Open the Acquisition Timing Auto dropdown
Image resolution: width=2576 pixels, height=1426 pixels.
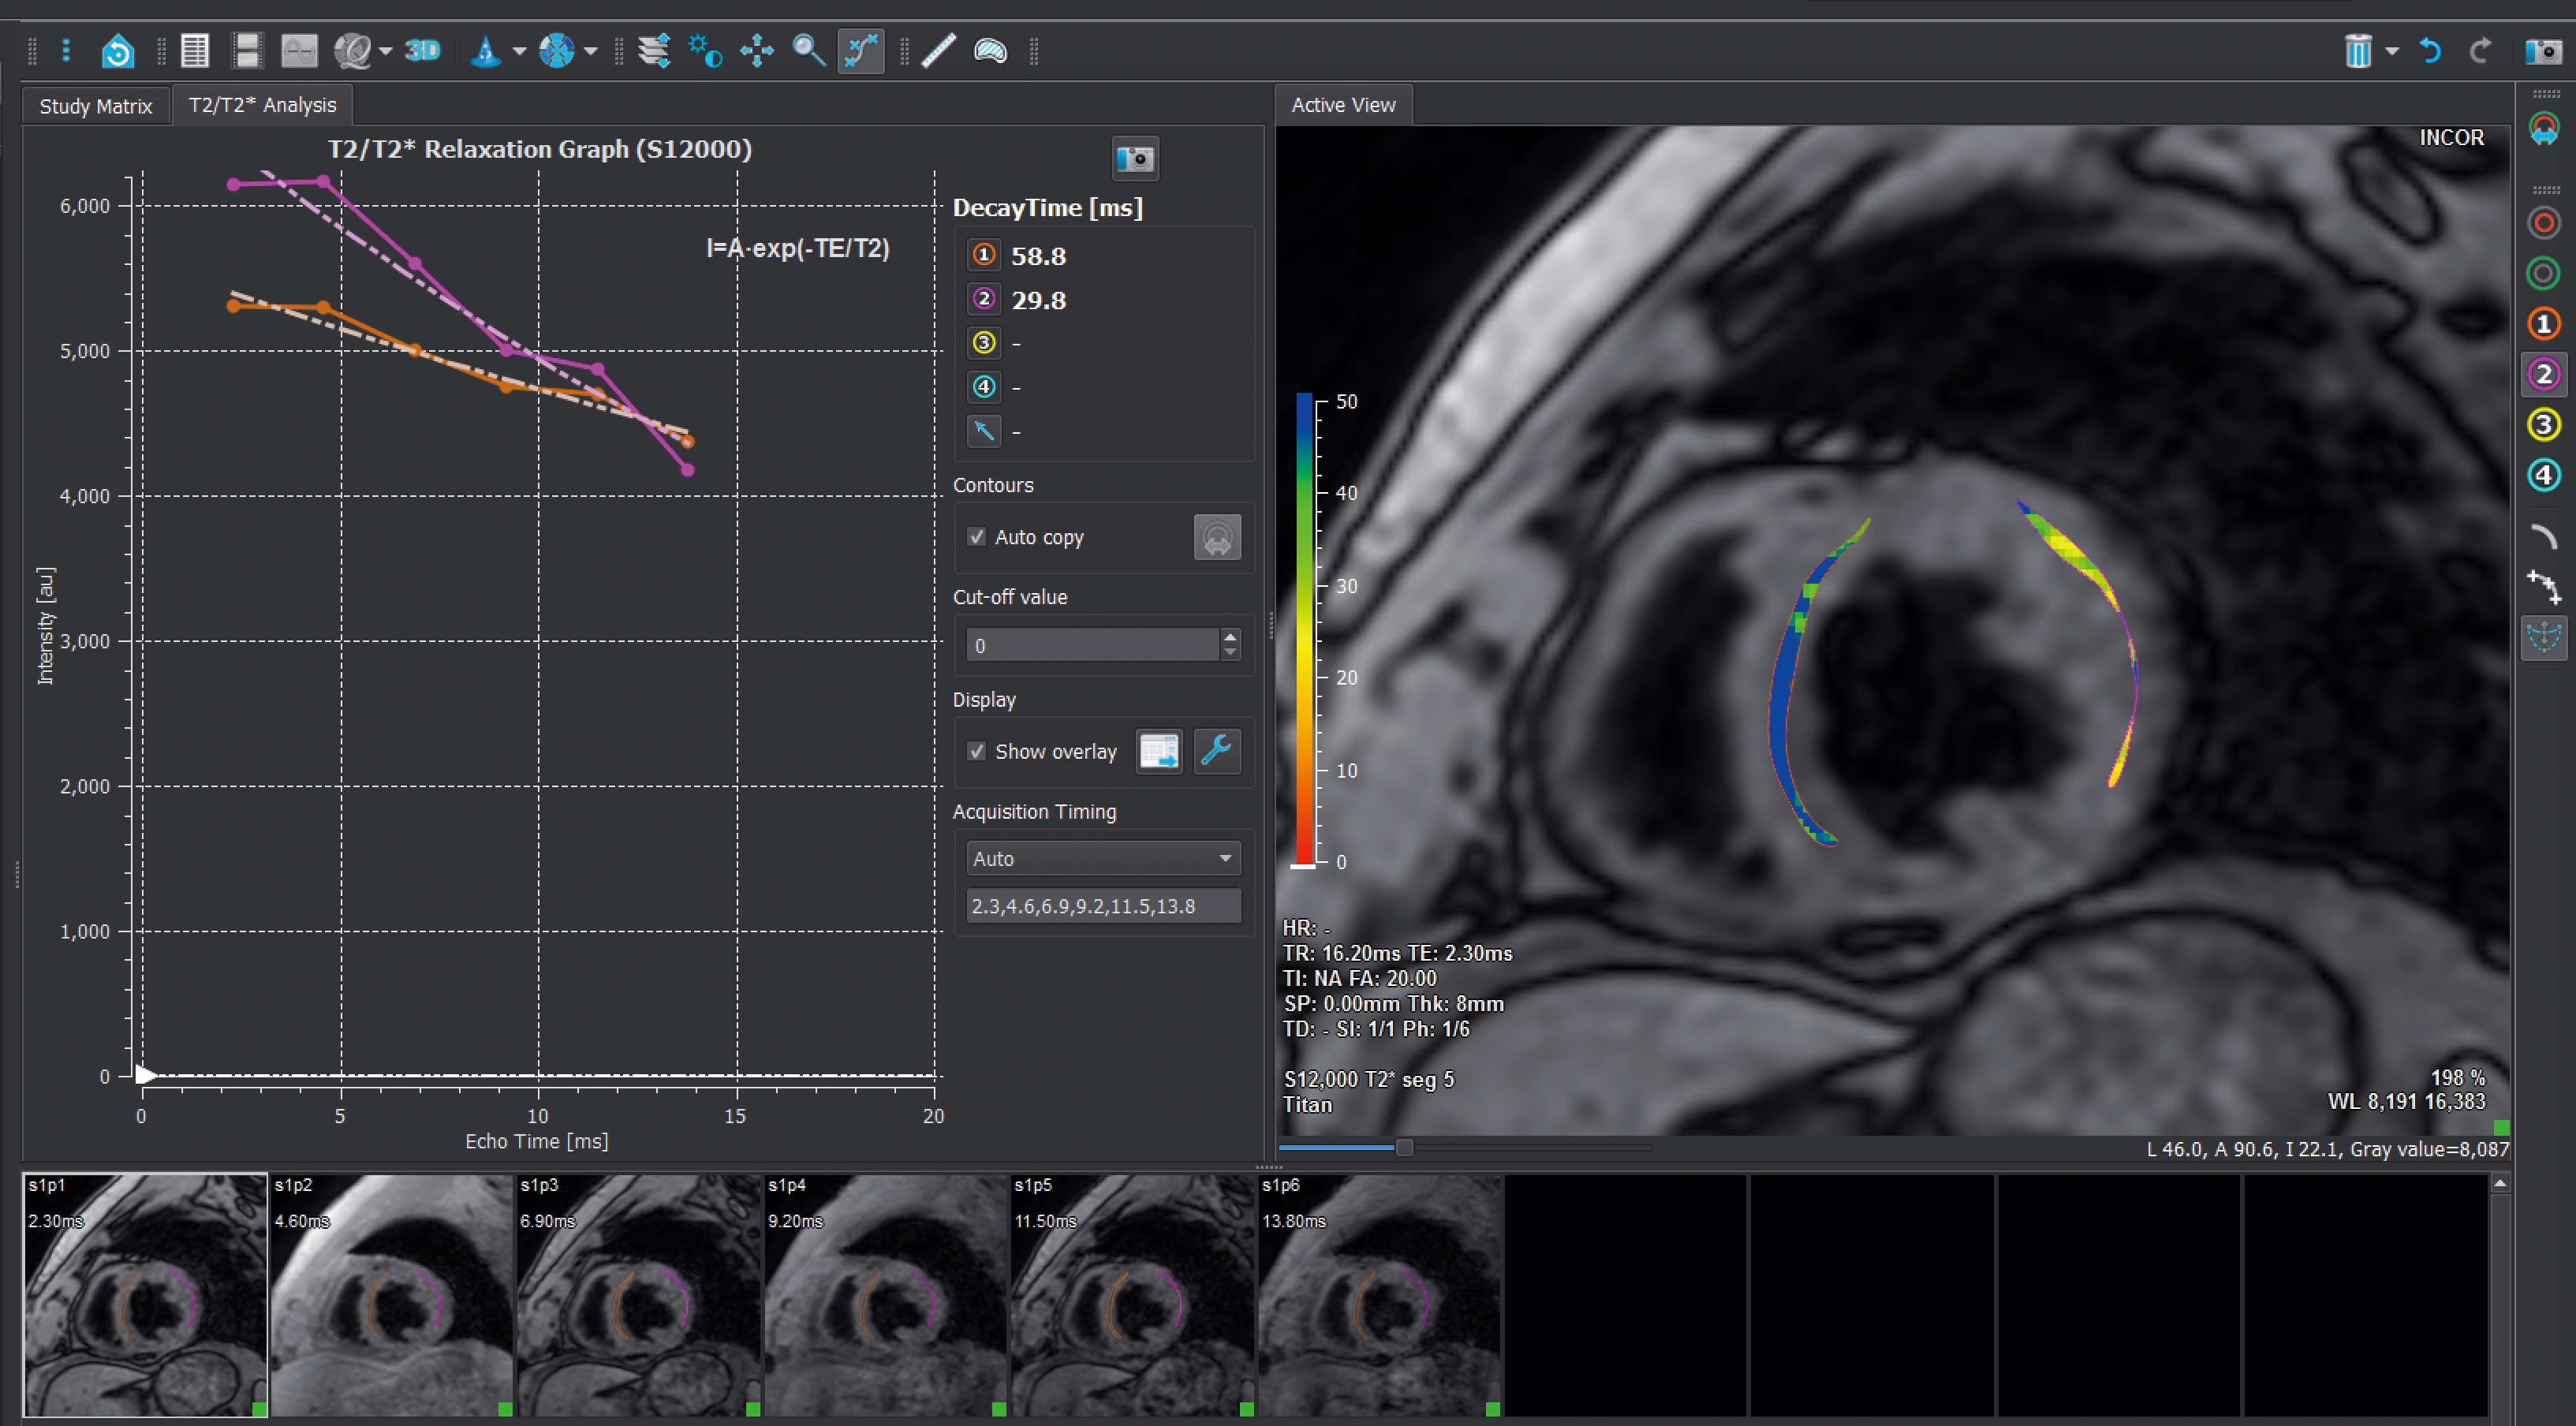point(1103,858)
